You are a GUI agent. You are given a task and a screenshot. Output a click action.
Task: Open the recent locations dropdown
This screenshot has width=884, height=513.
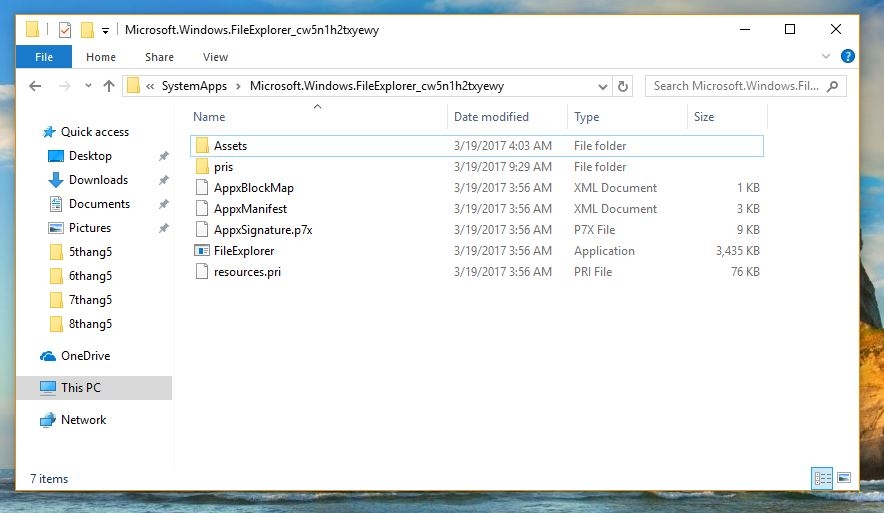88,86
